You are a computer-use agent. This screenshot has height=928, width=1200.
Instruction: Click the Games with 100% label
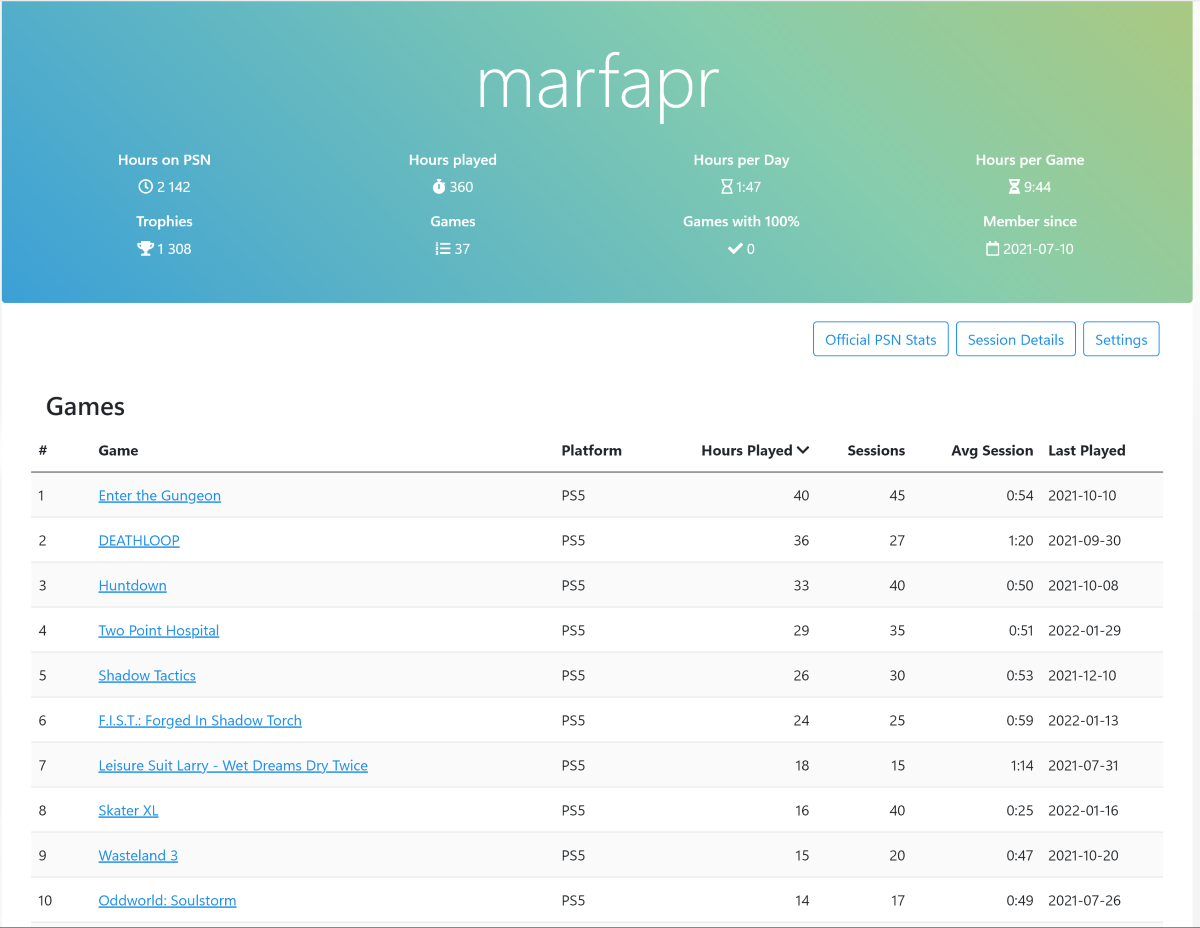(741, 222)
